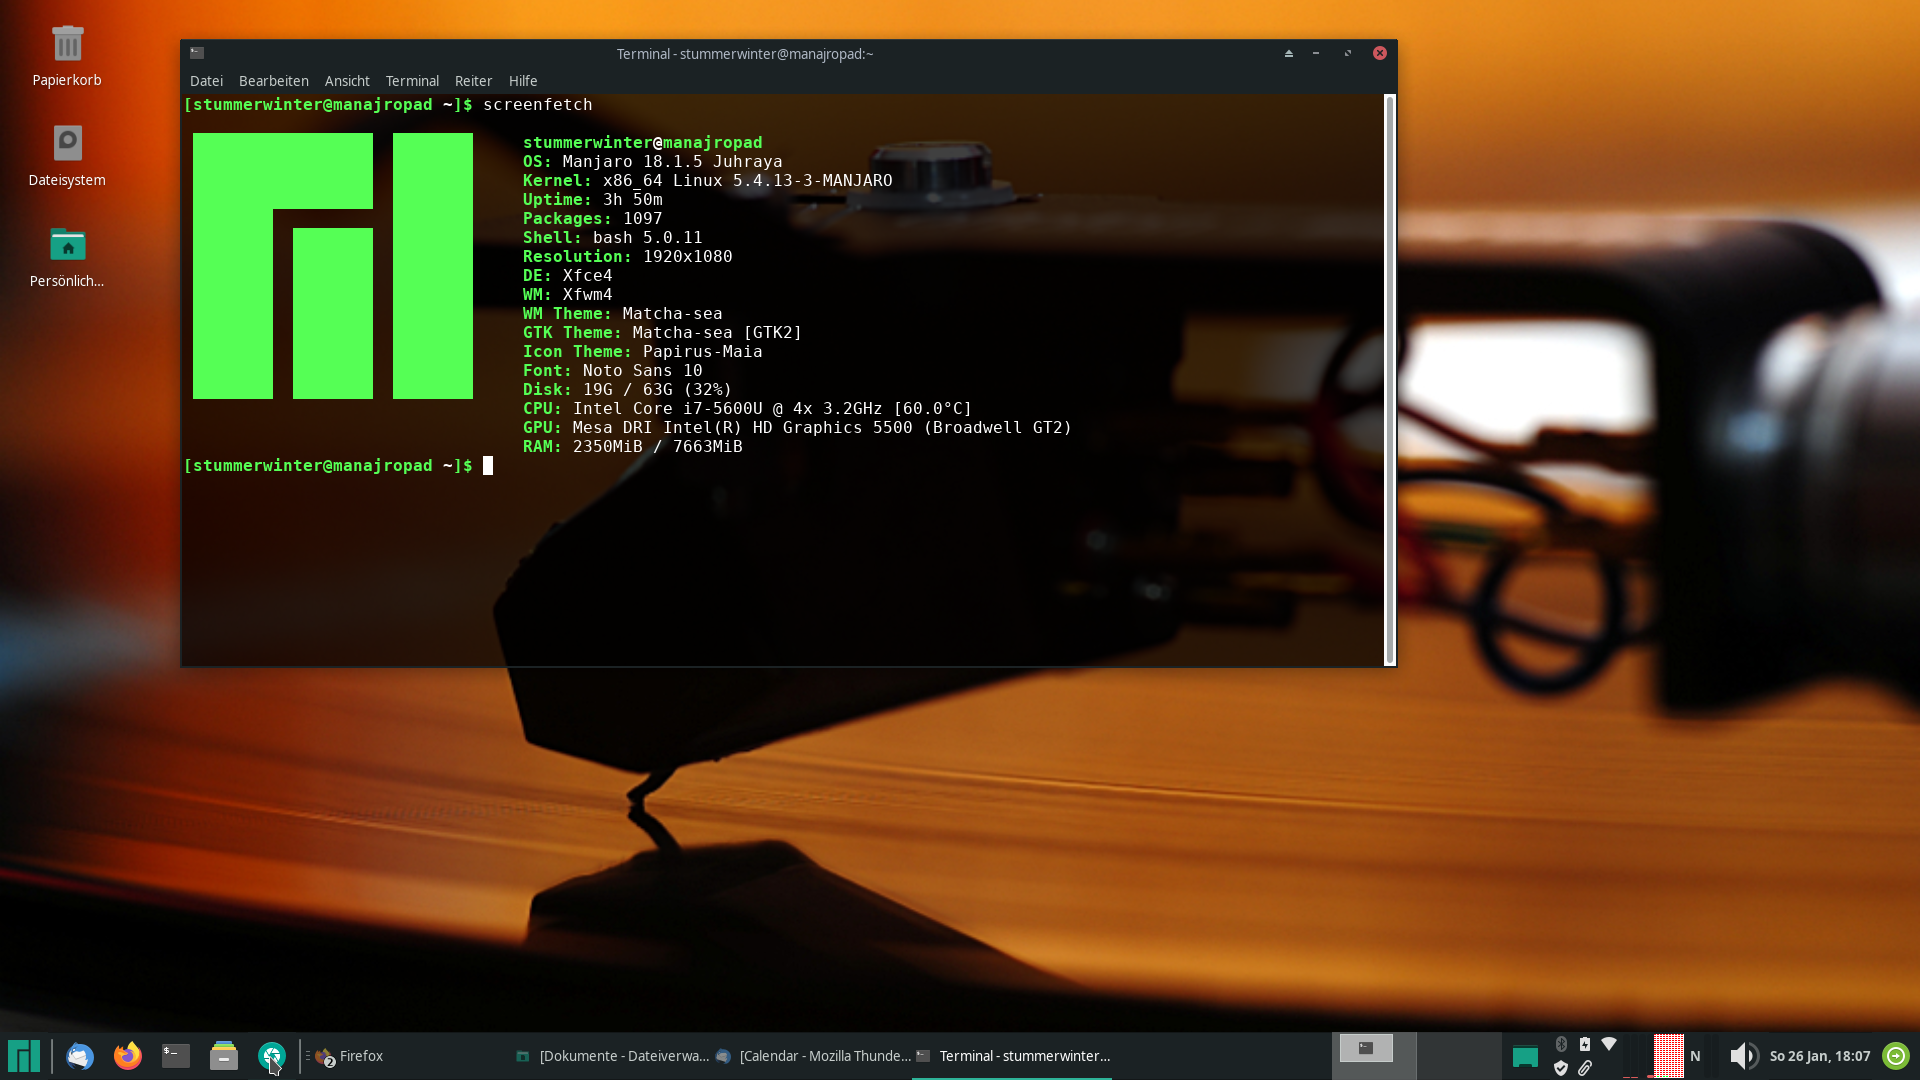Launch Thunderbird from the panel

(x=80, y=1056)
